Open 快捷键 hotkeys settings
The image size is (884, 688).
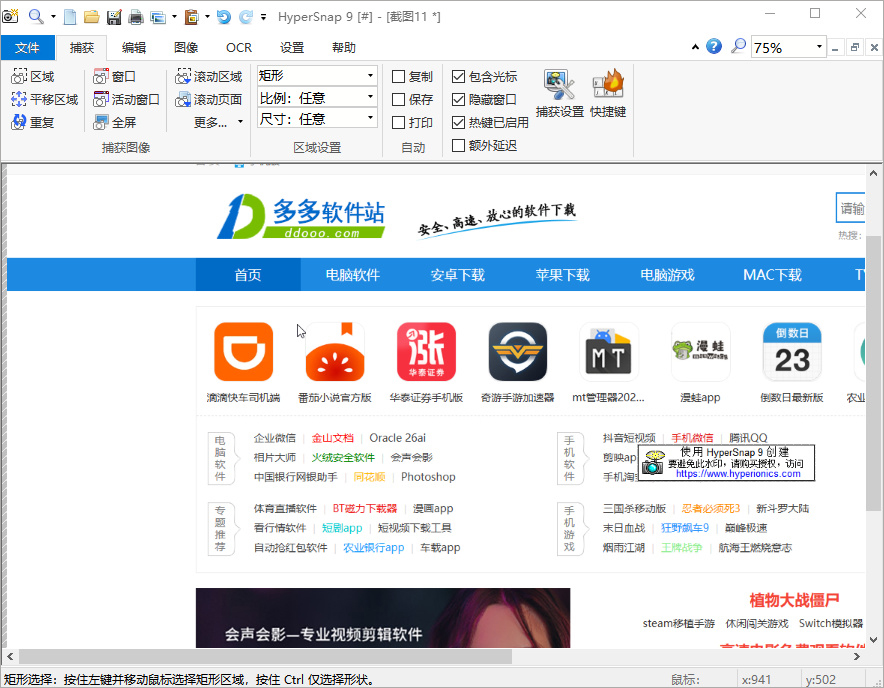[x=608, y=93]
